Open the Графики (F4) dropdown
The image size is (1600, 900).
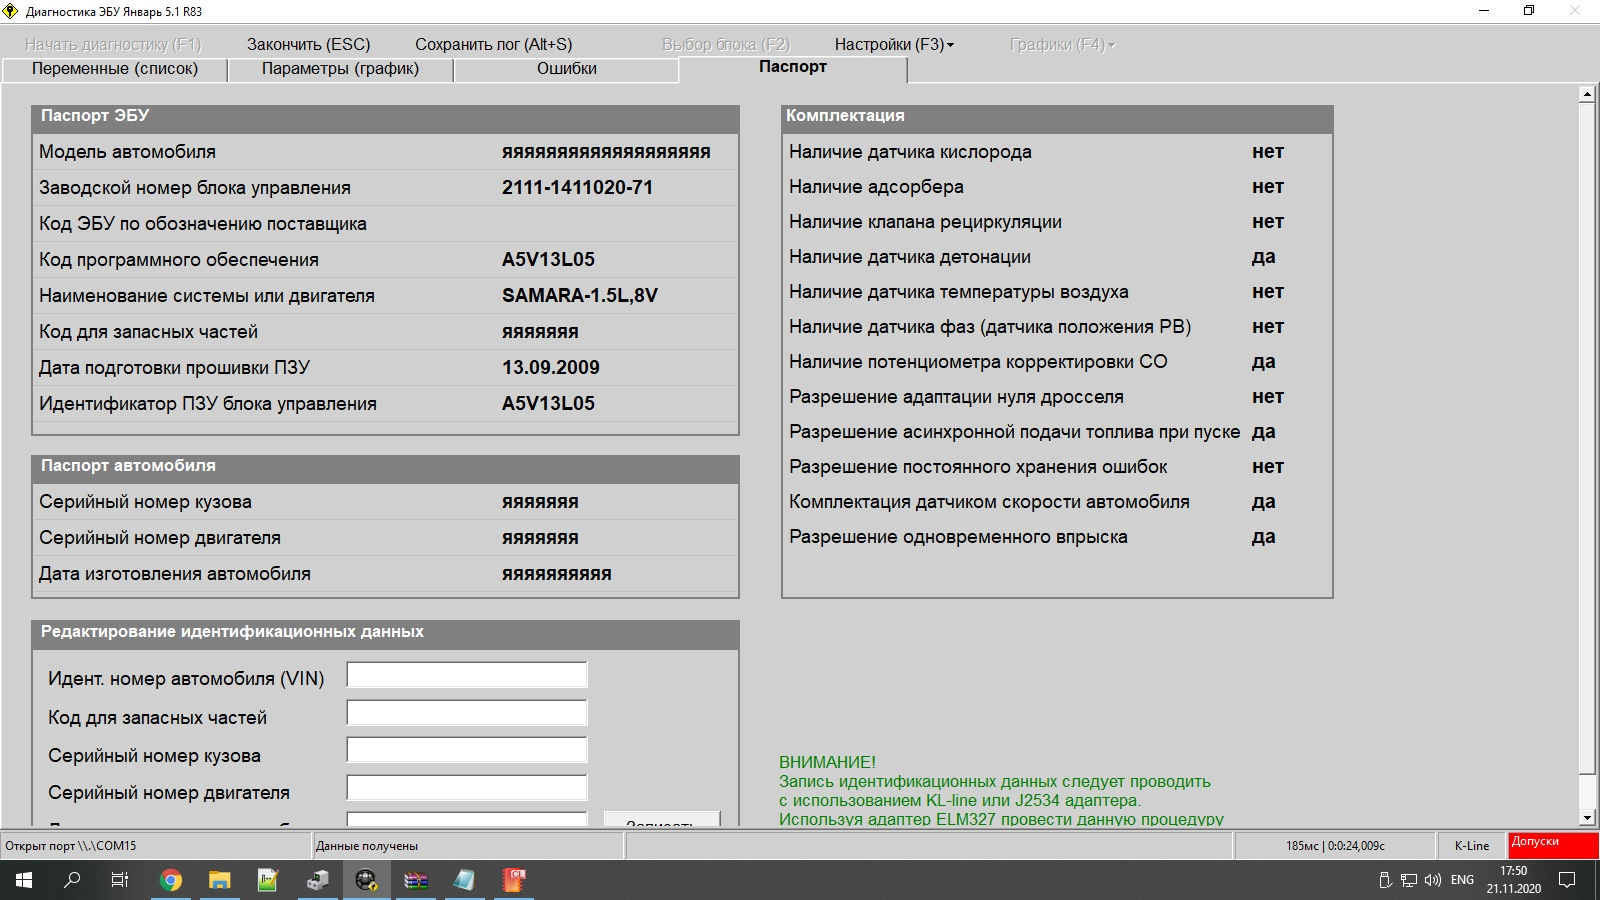[x=1062, y=44]
